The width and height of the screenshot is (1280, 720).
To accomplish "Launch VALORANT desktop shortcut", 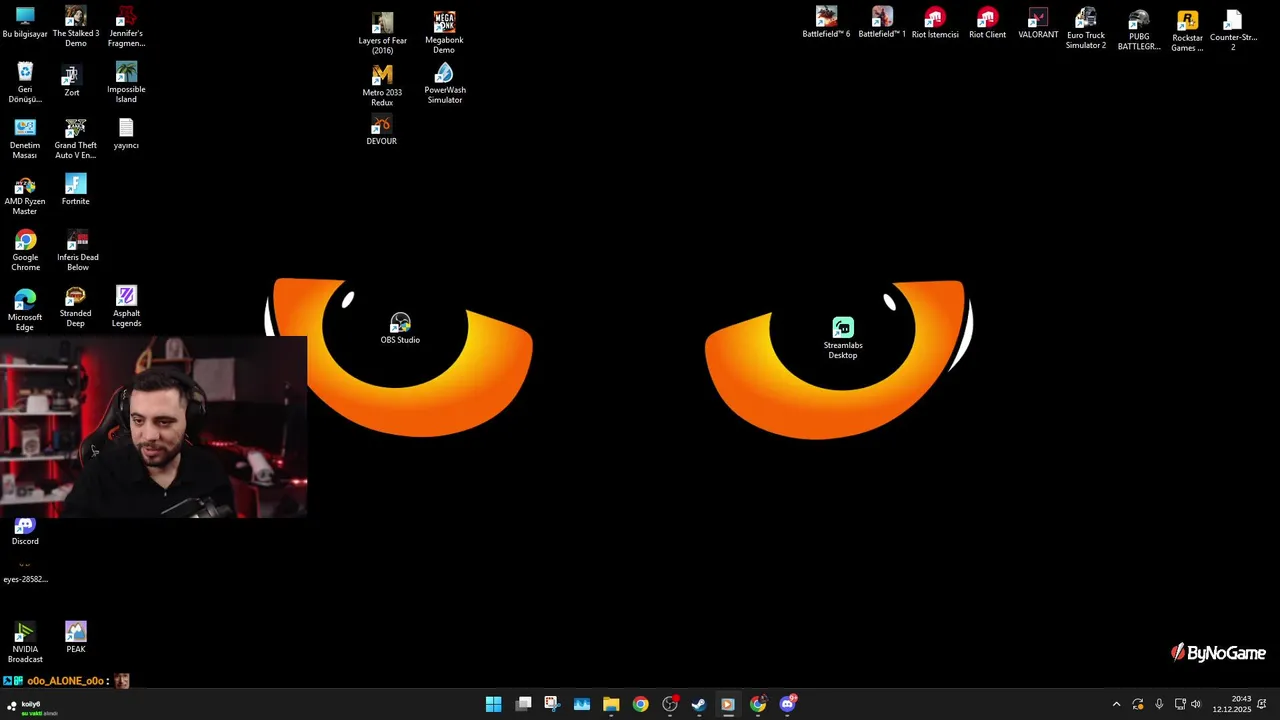I will 1038,24.
